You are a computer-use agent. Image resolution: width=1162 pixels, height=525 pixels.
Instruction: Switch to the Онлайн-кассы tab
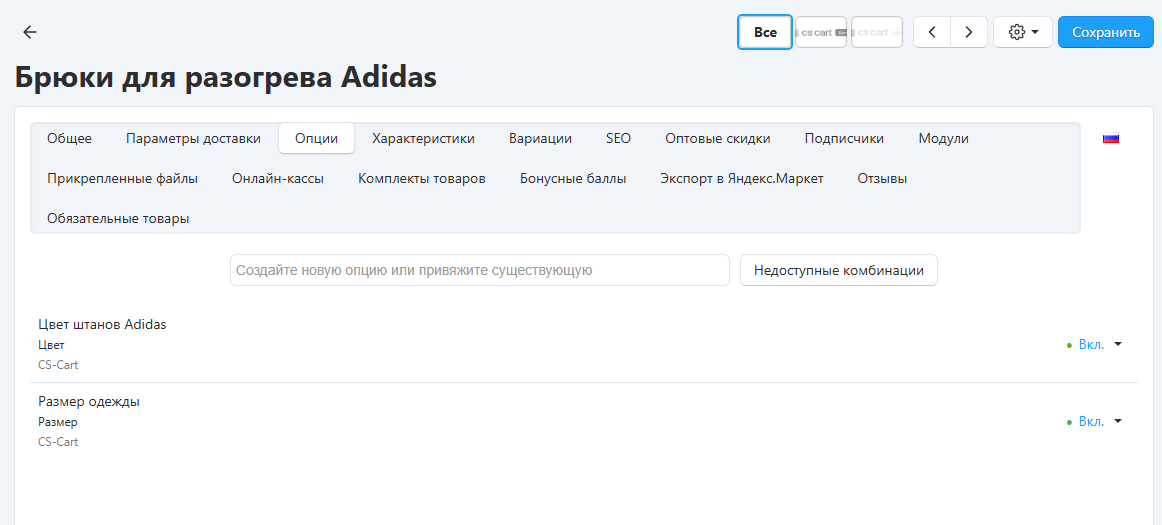click(x=278, y=178)
